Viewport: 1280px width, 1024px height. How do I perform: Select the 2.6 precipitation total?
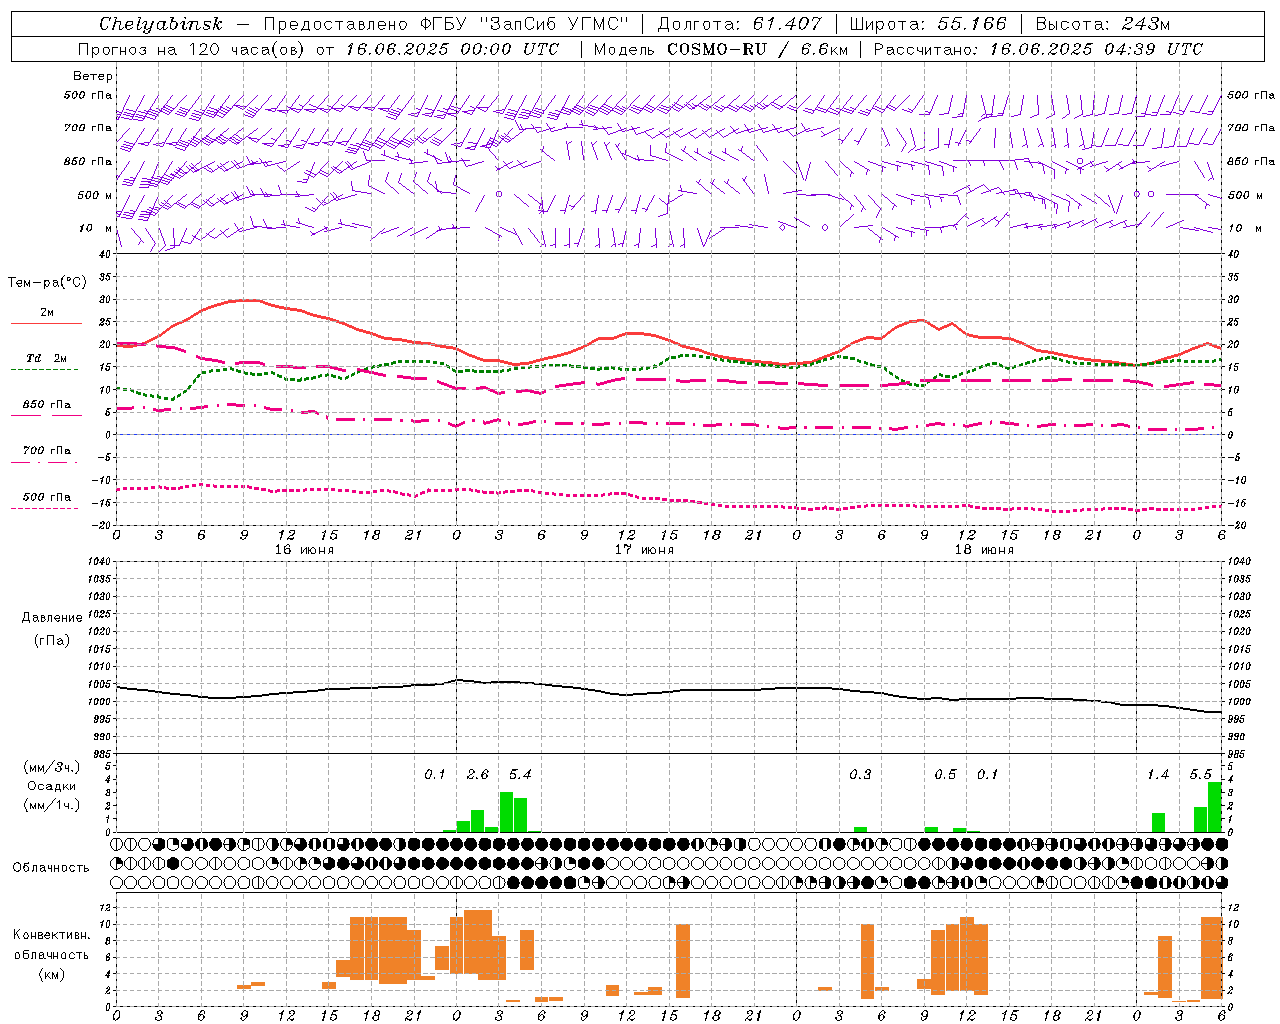pos(478,775)
